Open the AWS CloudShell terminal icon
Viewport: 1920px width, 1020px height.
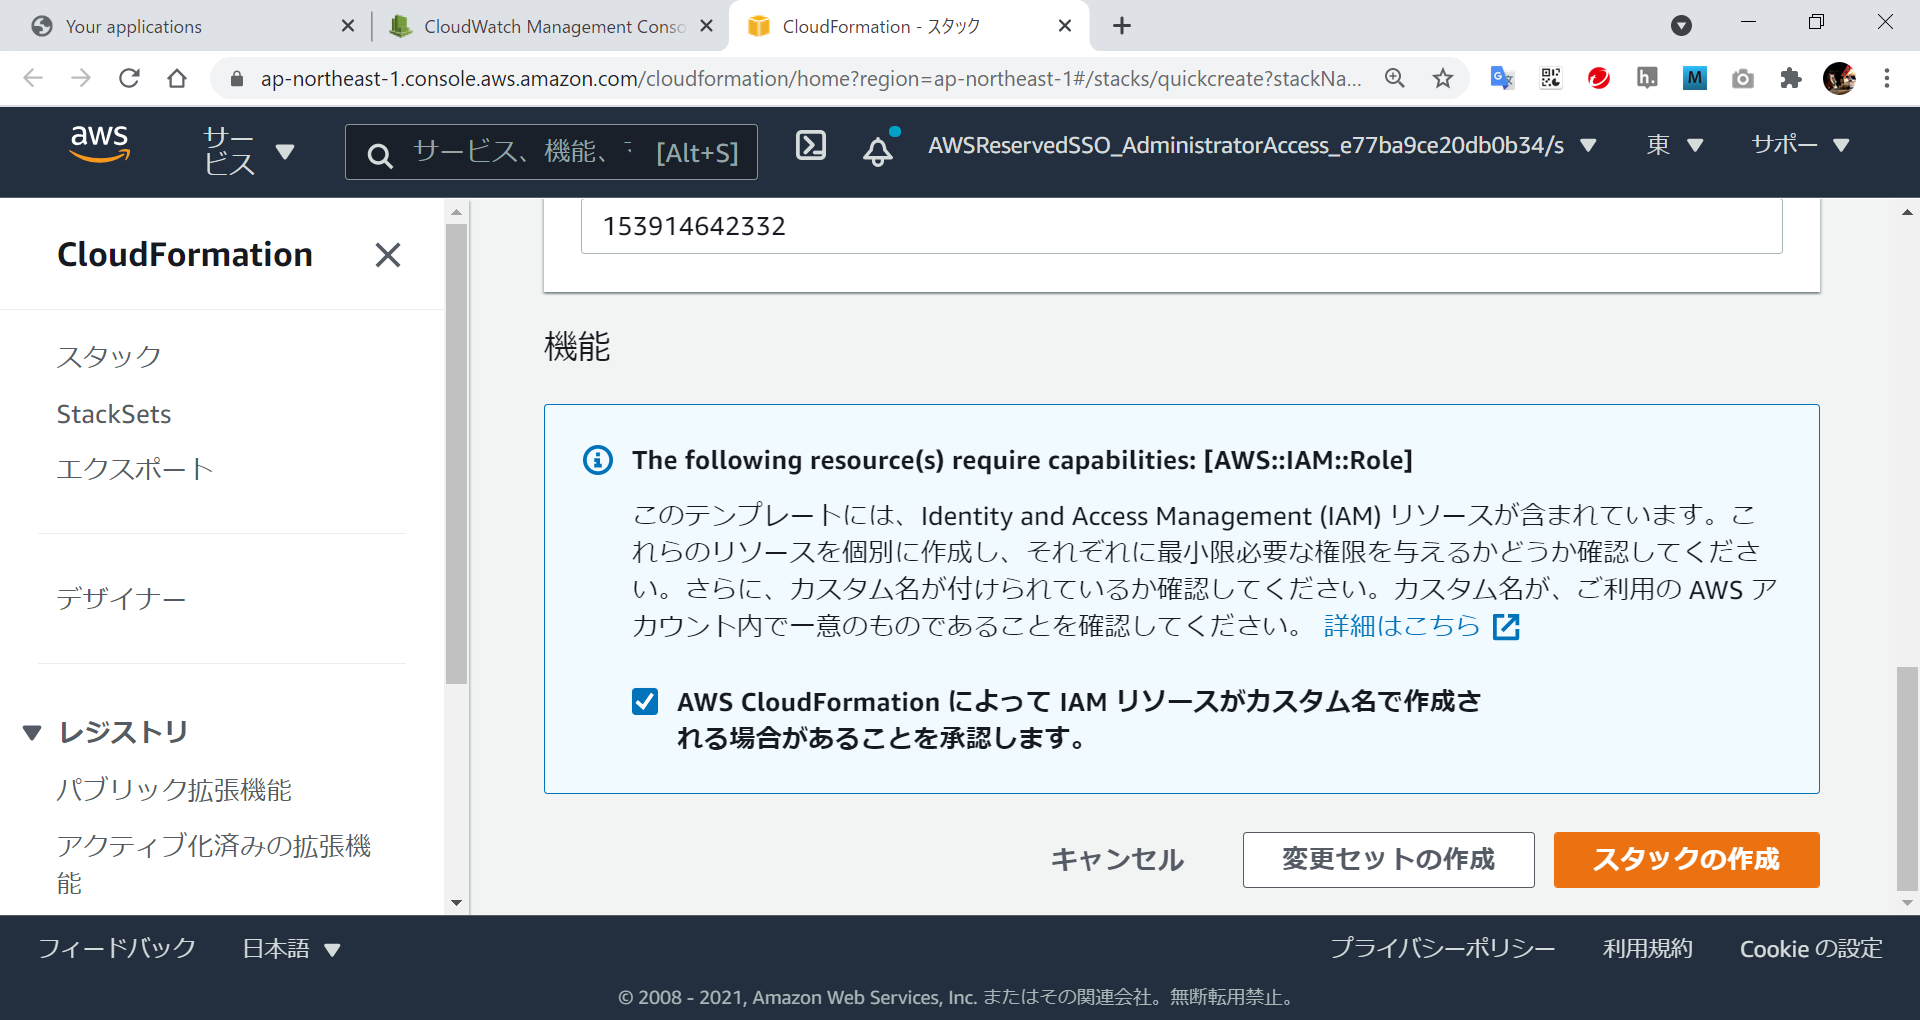pos(810,146)
